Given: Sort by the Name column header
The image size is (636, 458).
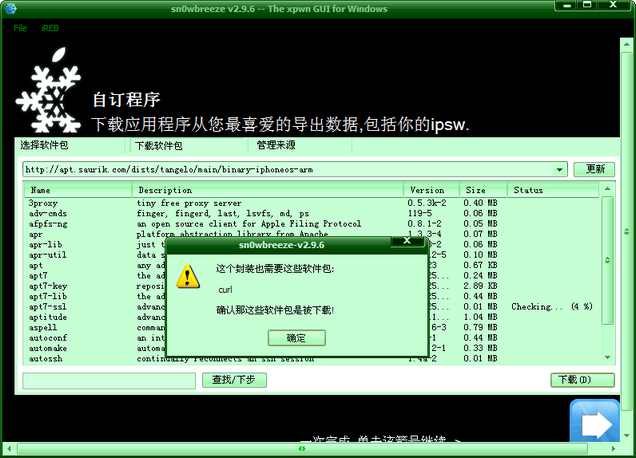Looking at the screenshot, I should 78,190.
